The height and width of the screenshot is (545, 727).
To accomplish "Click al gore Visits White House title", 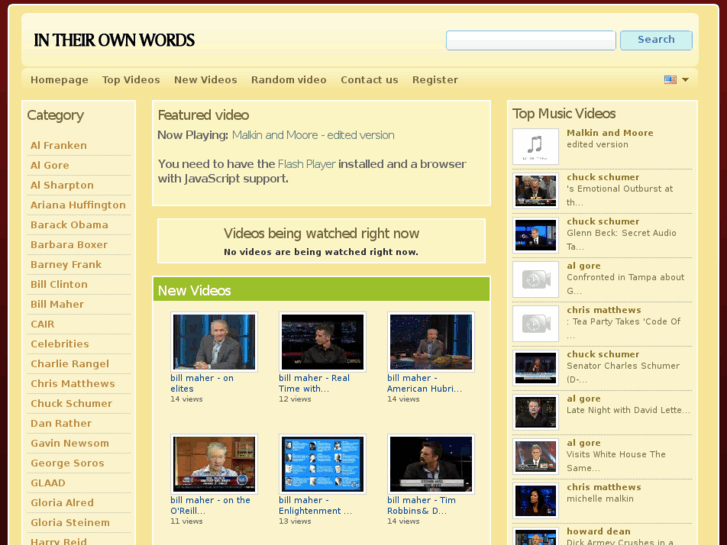I will tap(583, 443).
